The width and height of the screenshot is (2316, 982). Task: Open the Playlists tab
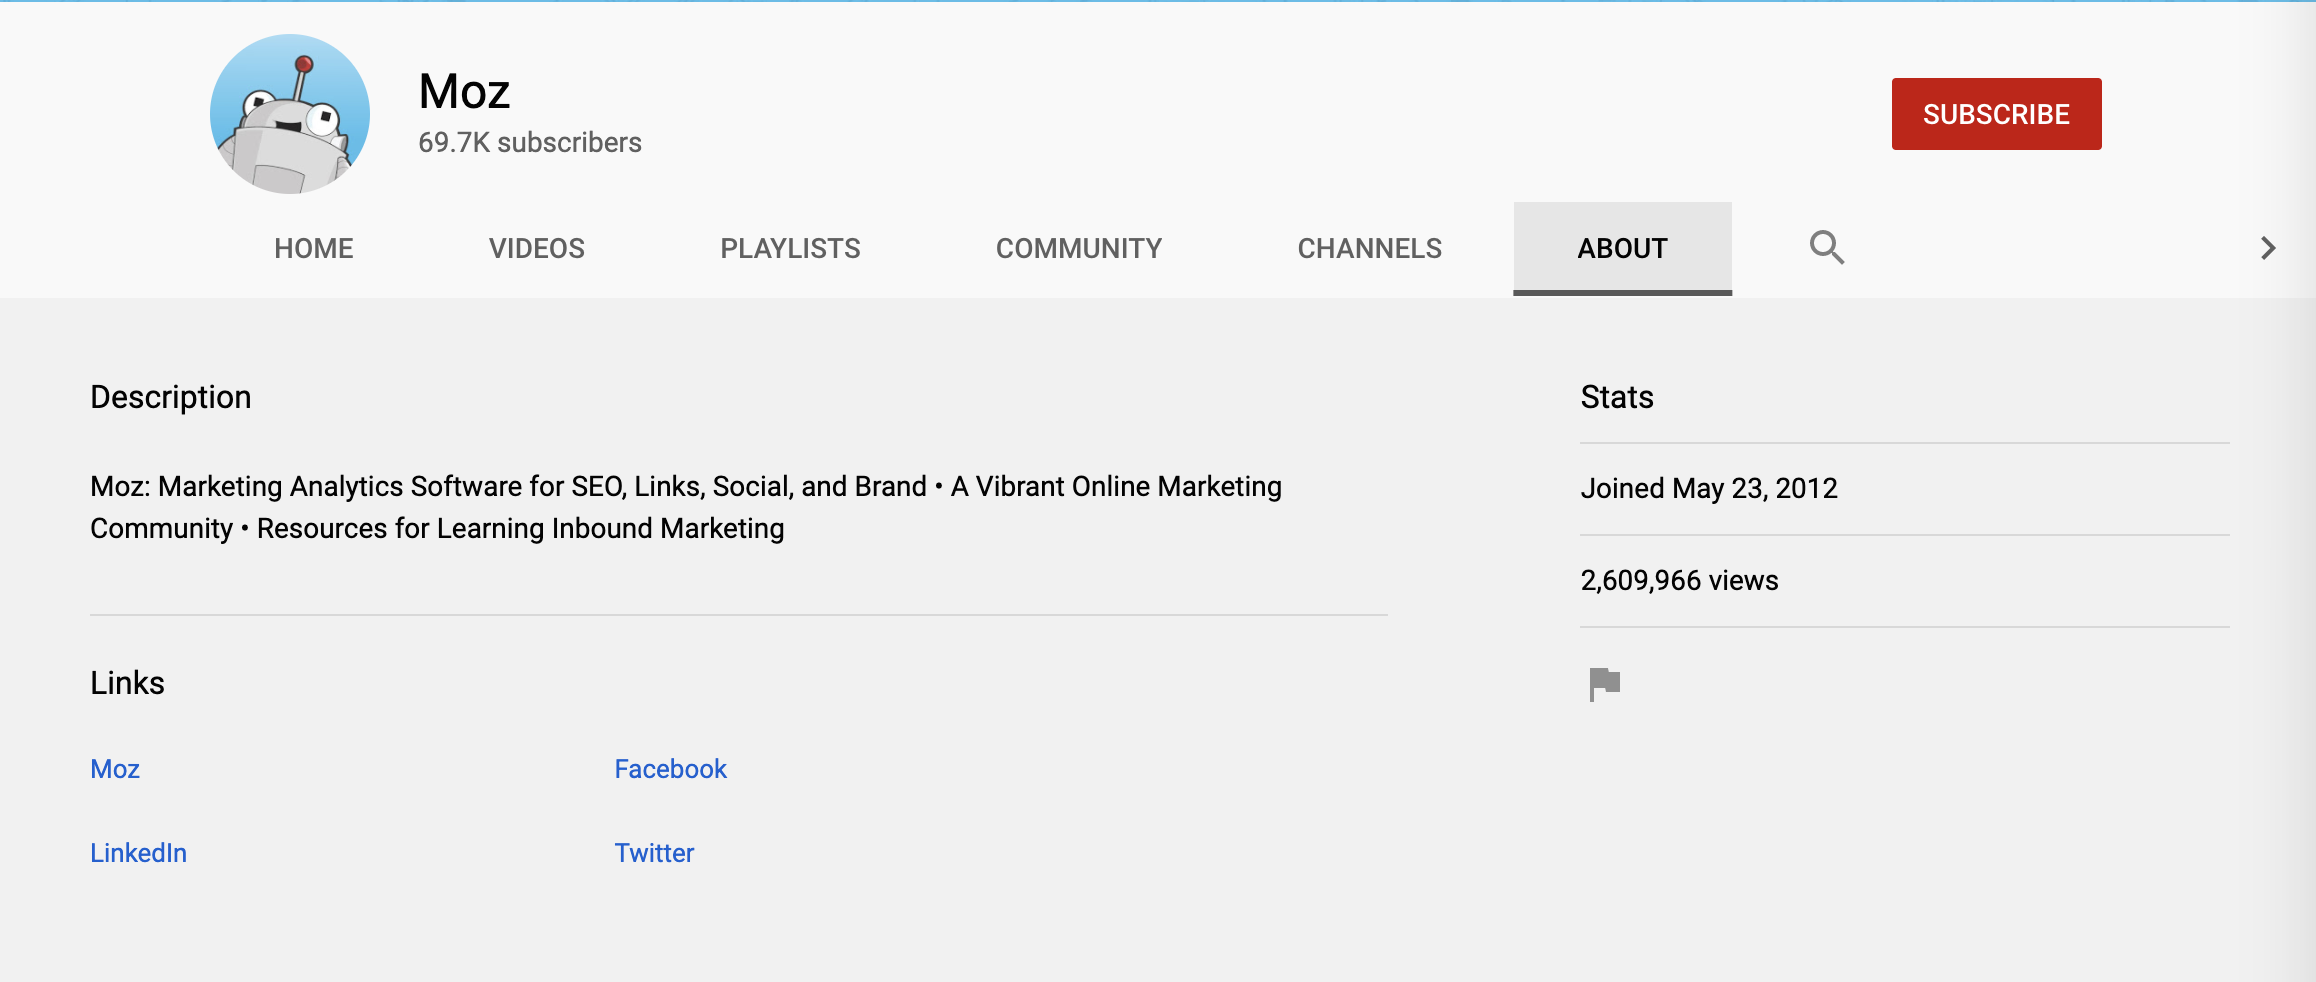click(790, 248)
